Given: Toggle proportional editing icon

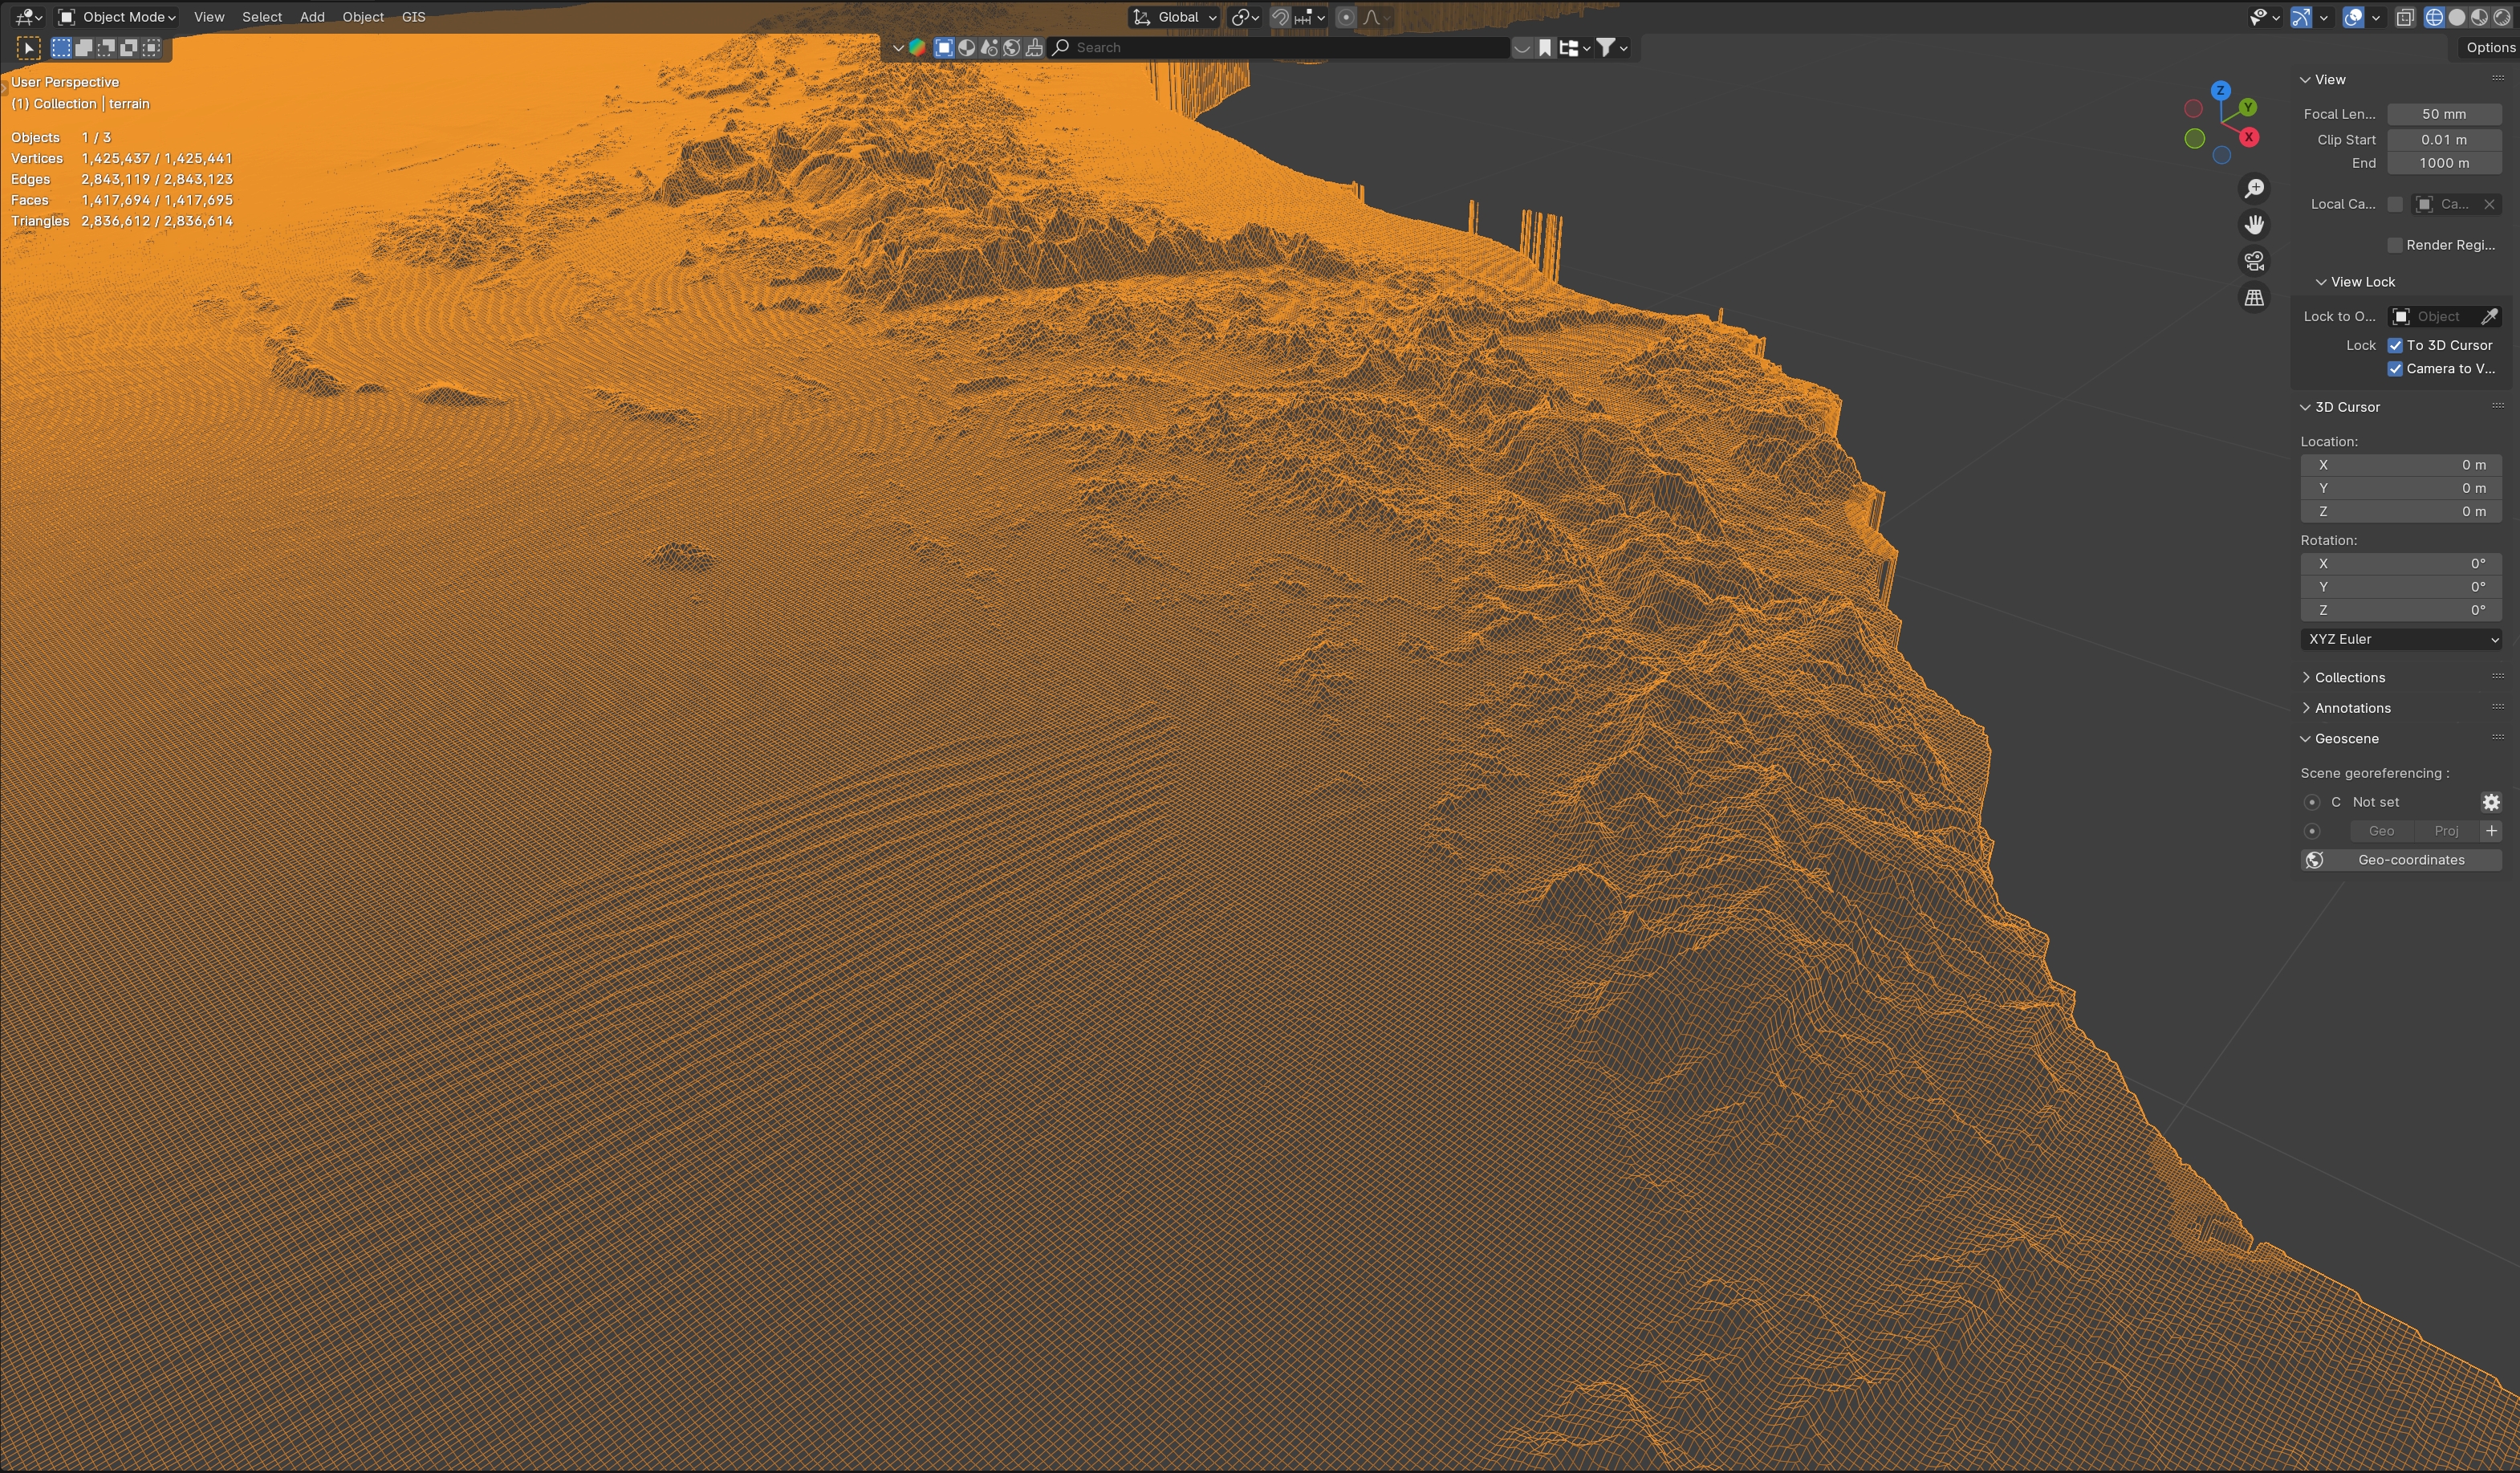Looking at the screenshot, I should coord(1346,17).
